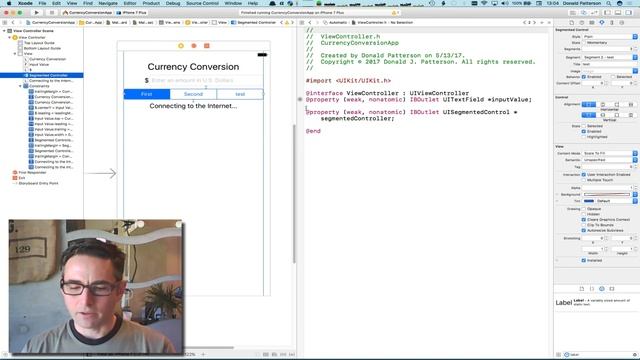Collapse the View Controller outline node

click(x=10, y=38)
